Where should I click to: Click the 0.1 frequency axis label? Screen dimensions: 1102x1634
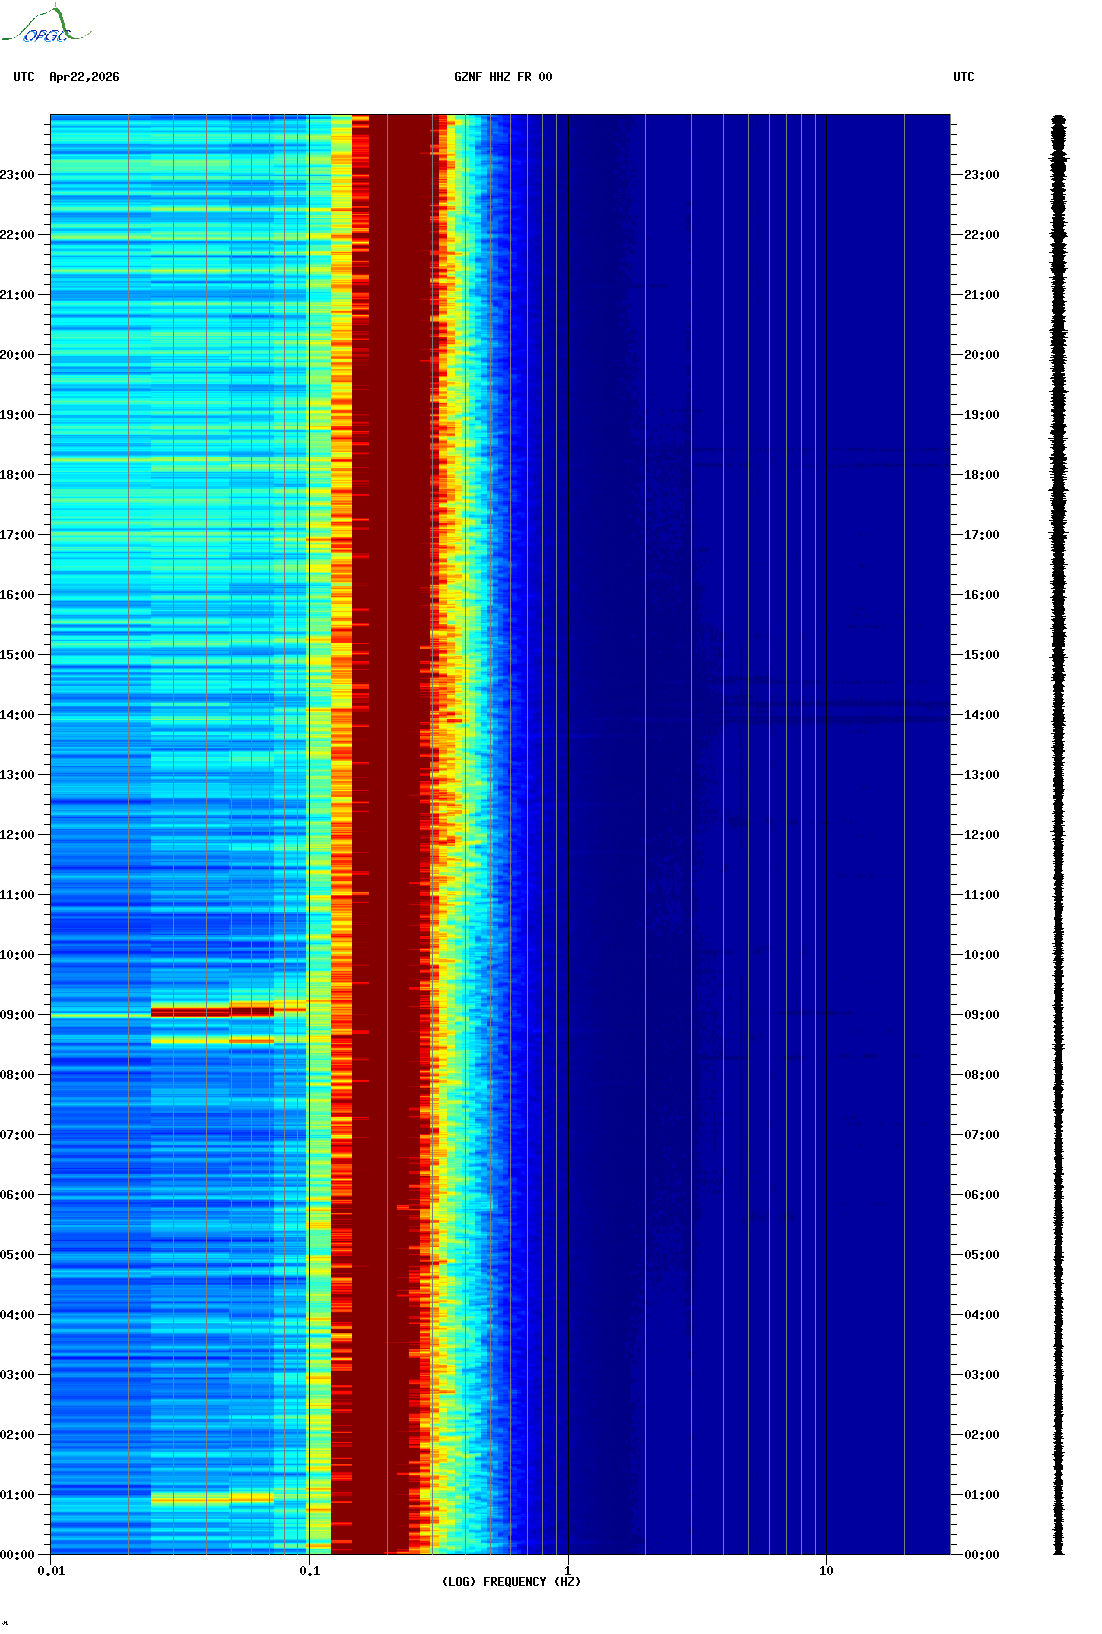tap(309, 1571)
